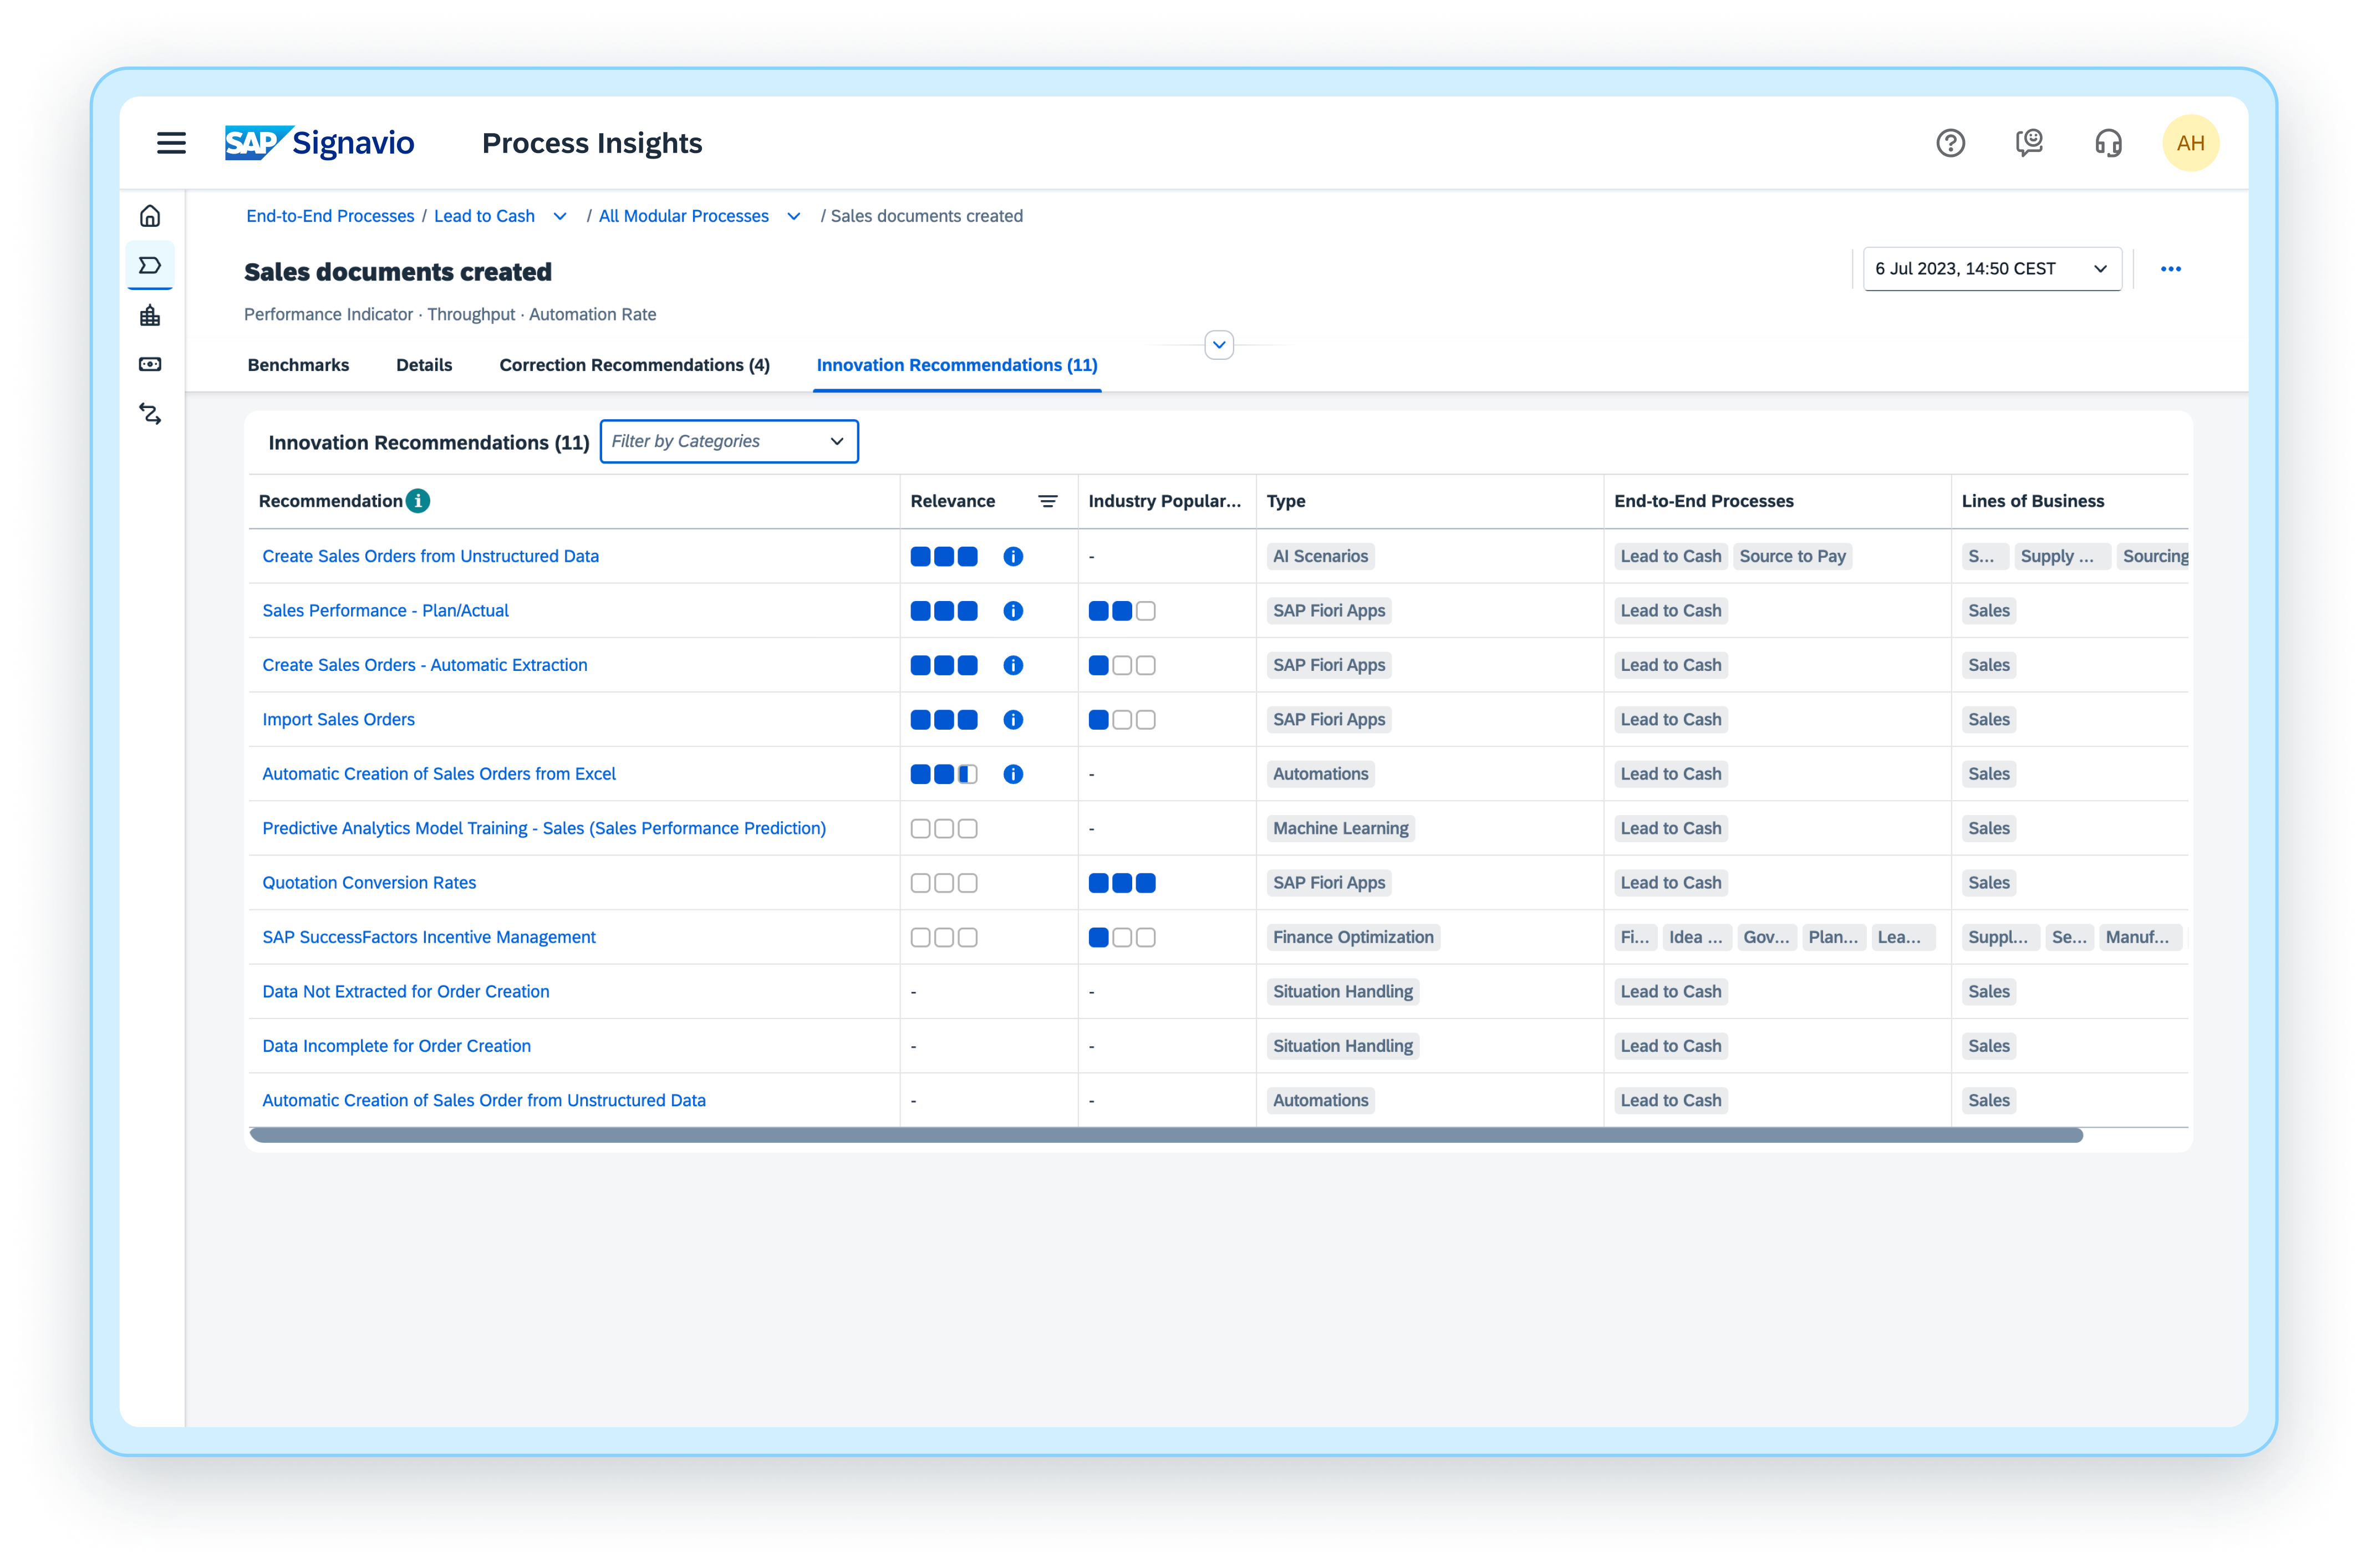Open Create Sales Orders from Unstructured Data
Viewport: 2367px width, 1568px height.
(x=430, y=556)
